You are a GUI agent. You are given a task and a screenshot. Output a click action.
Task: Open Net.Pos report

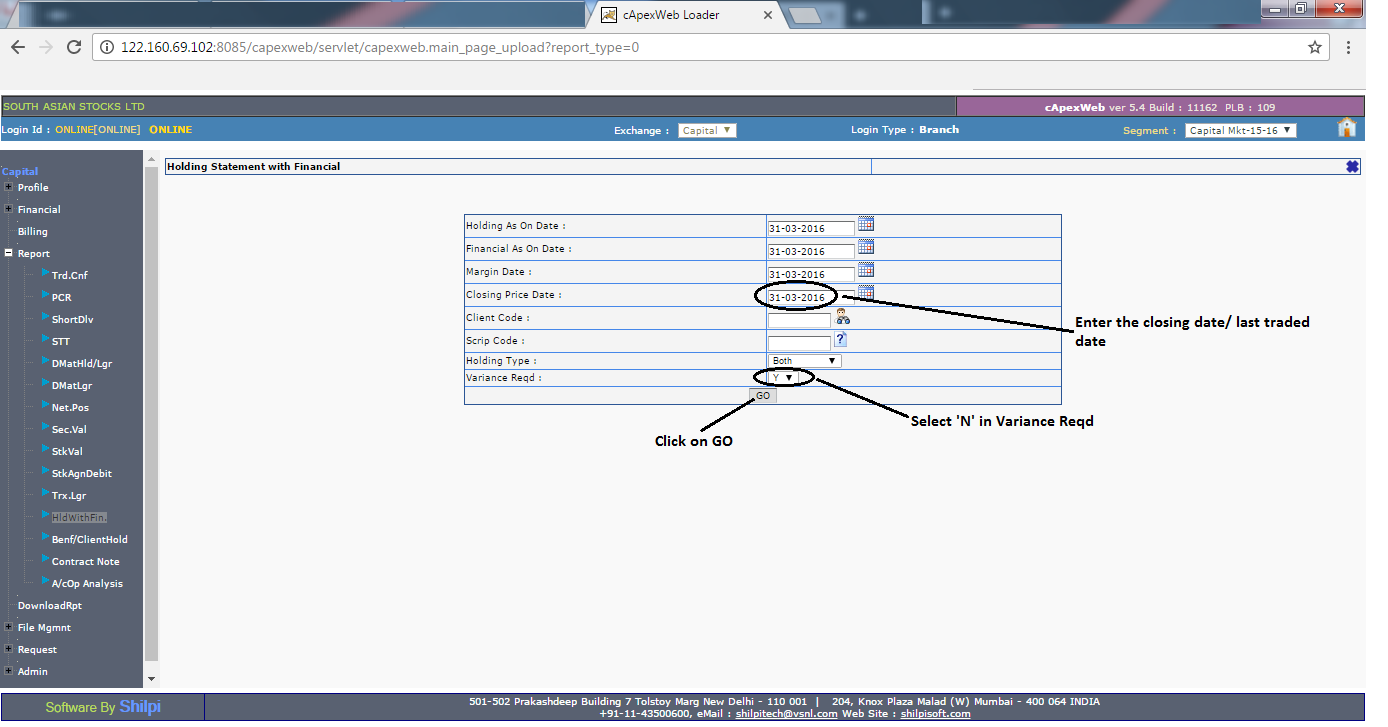click(x=70, y=407)
